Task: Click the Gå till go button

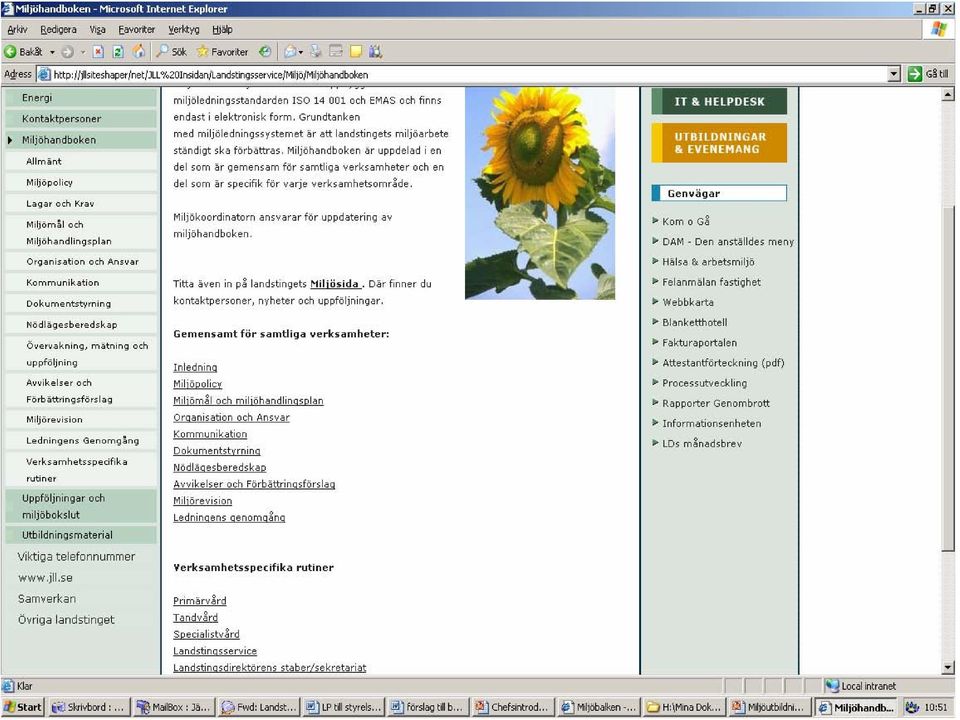Action: point(929,74)
